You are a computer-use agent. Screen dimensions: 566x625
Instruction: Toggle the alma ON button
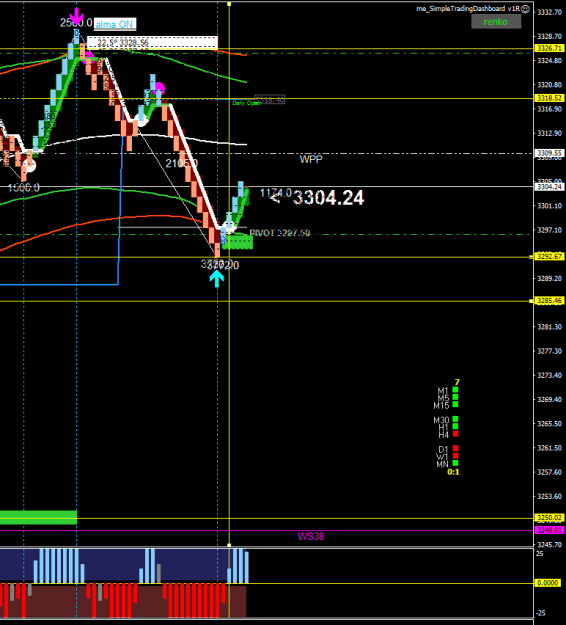115,24
